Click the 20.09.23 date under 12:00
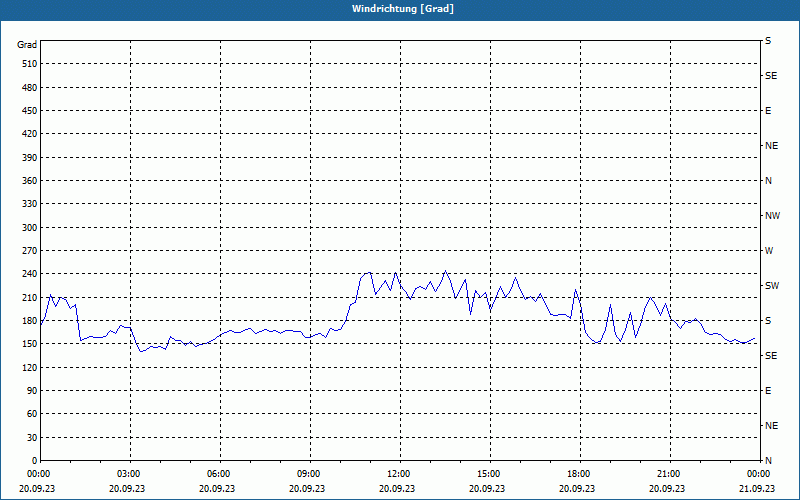The width and height of the screenshot is (800, 500). pyautogui.click(x=397, y=488)
